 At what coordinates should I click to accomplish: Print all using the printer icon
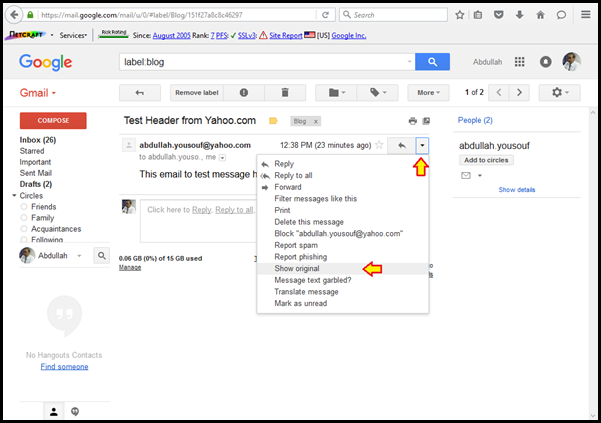412,121
